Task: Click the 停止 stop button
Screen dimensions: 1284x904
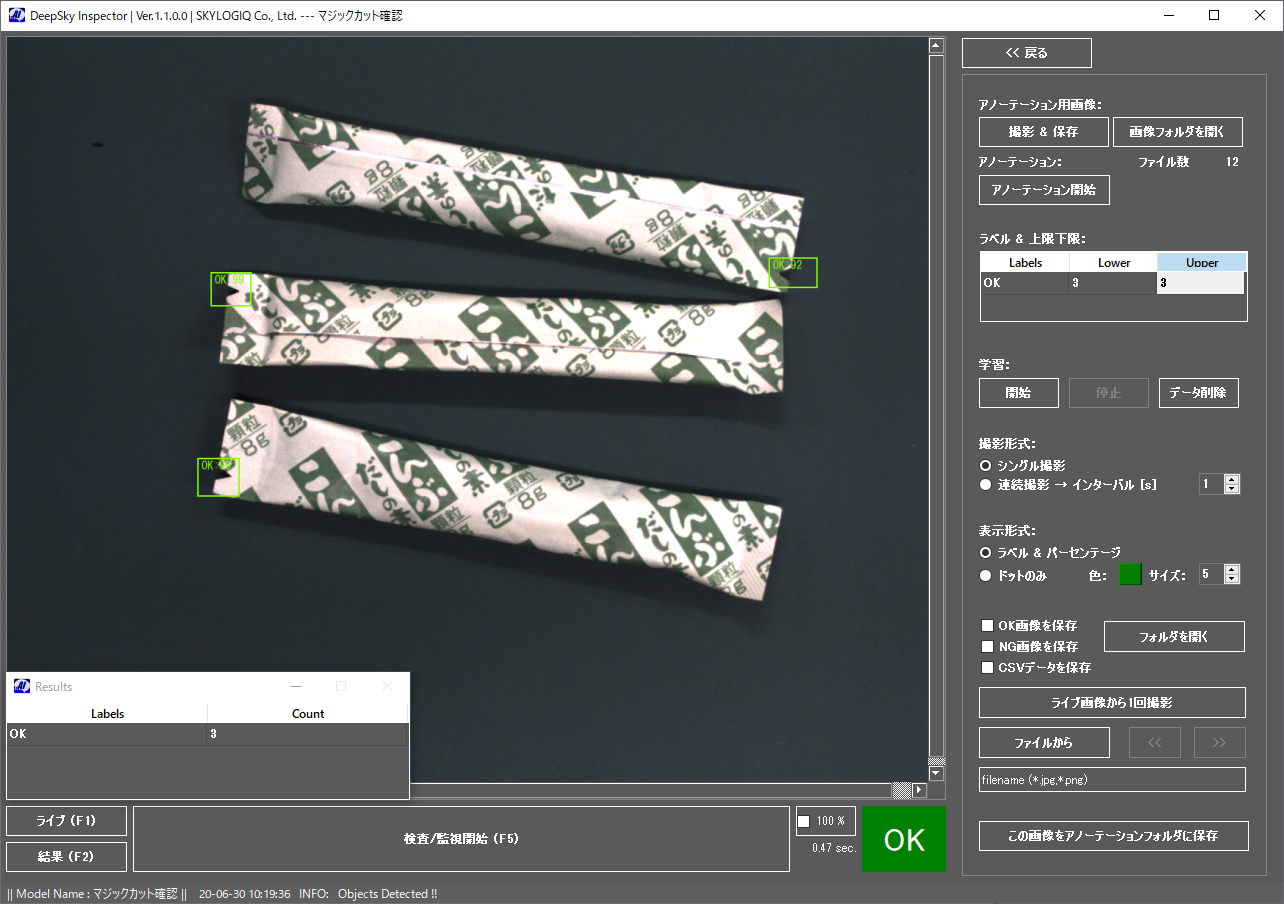Action: pyautogui.click(x=1109, y=393)
